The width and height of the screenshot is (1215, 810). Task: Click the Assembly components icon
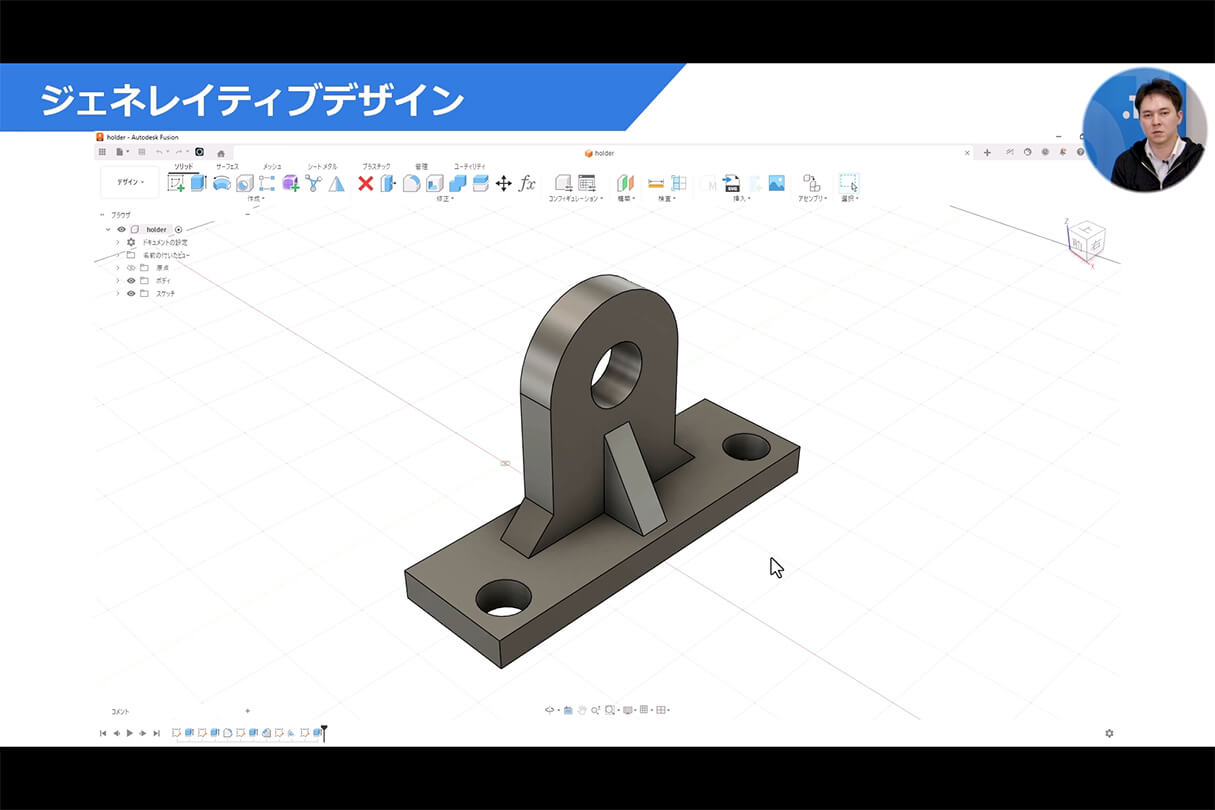[811, 183]
